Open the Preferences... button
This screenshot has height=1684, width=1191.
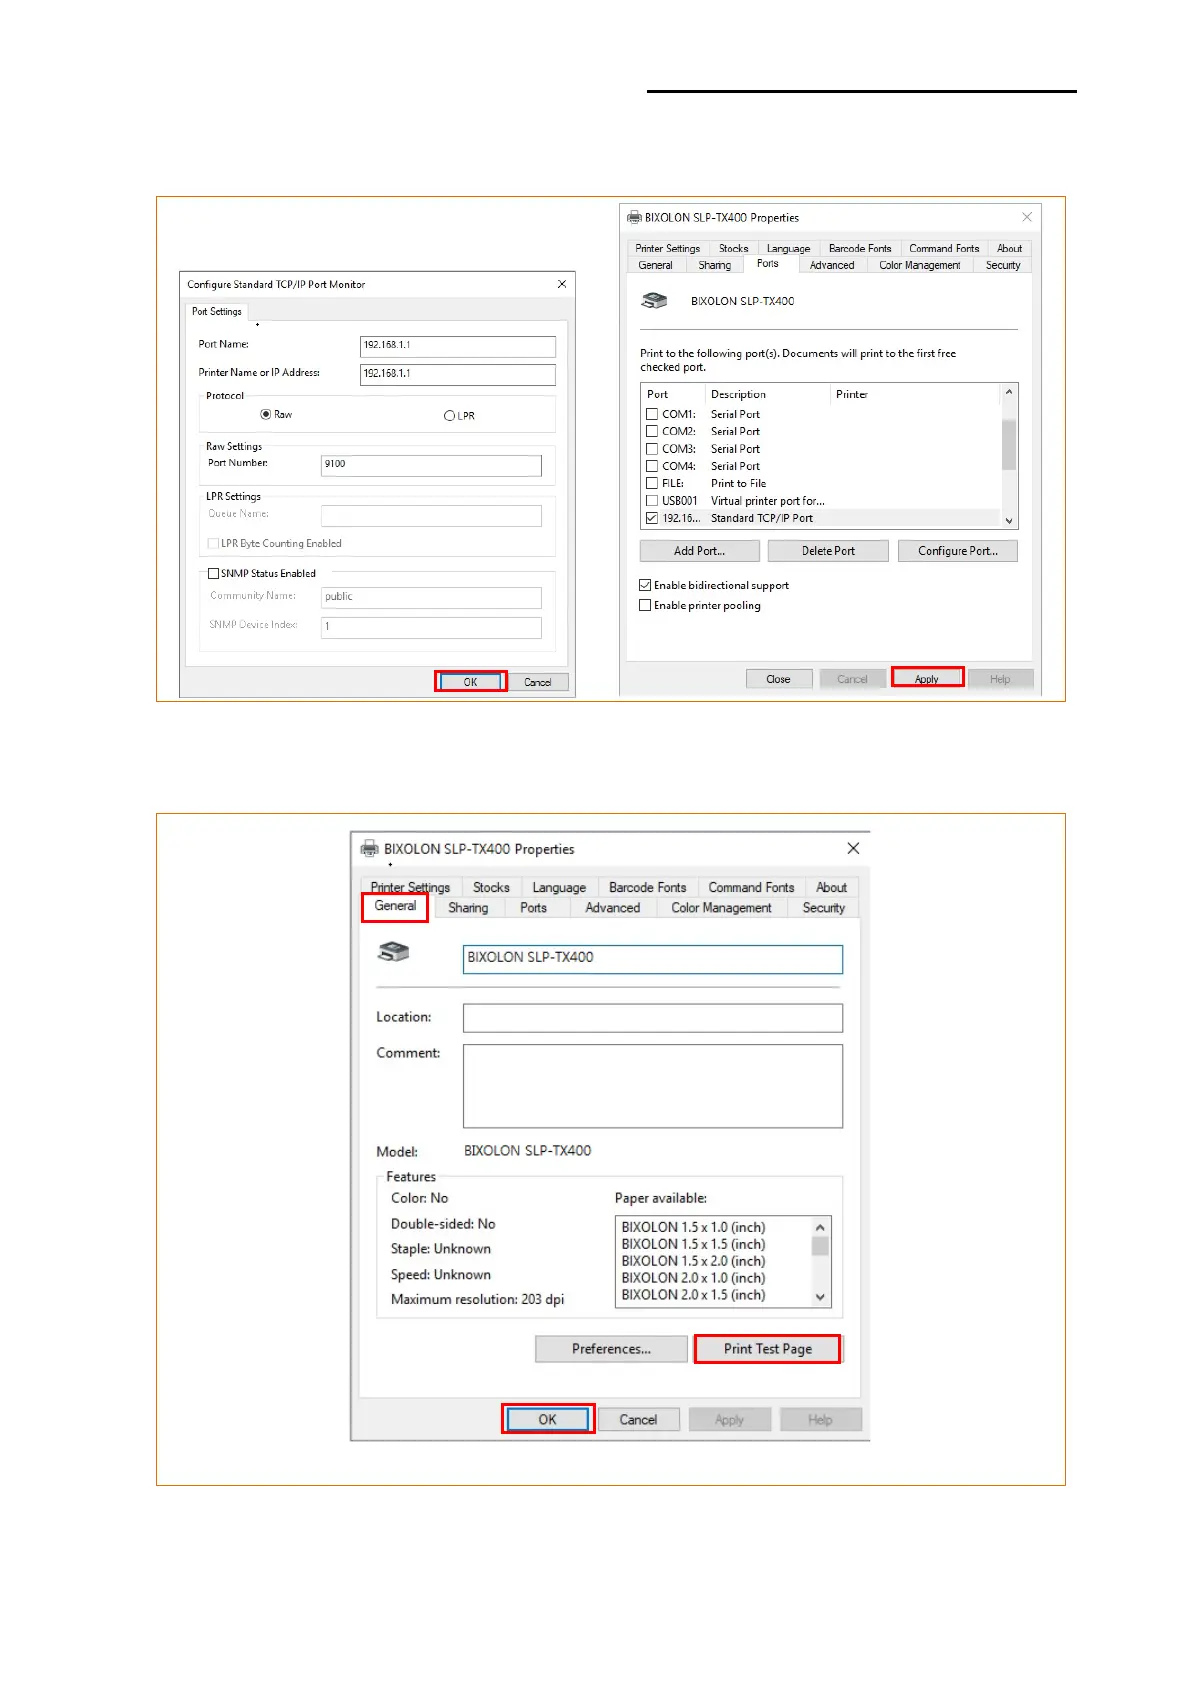point(611,1349)
